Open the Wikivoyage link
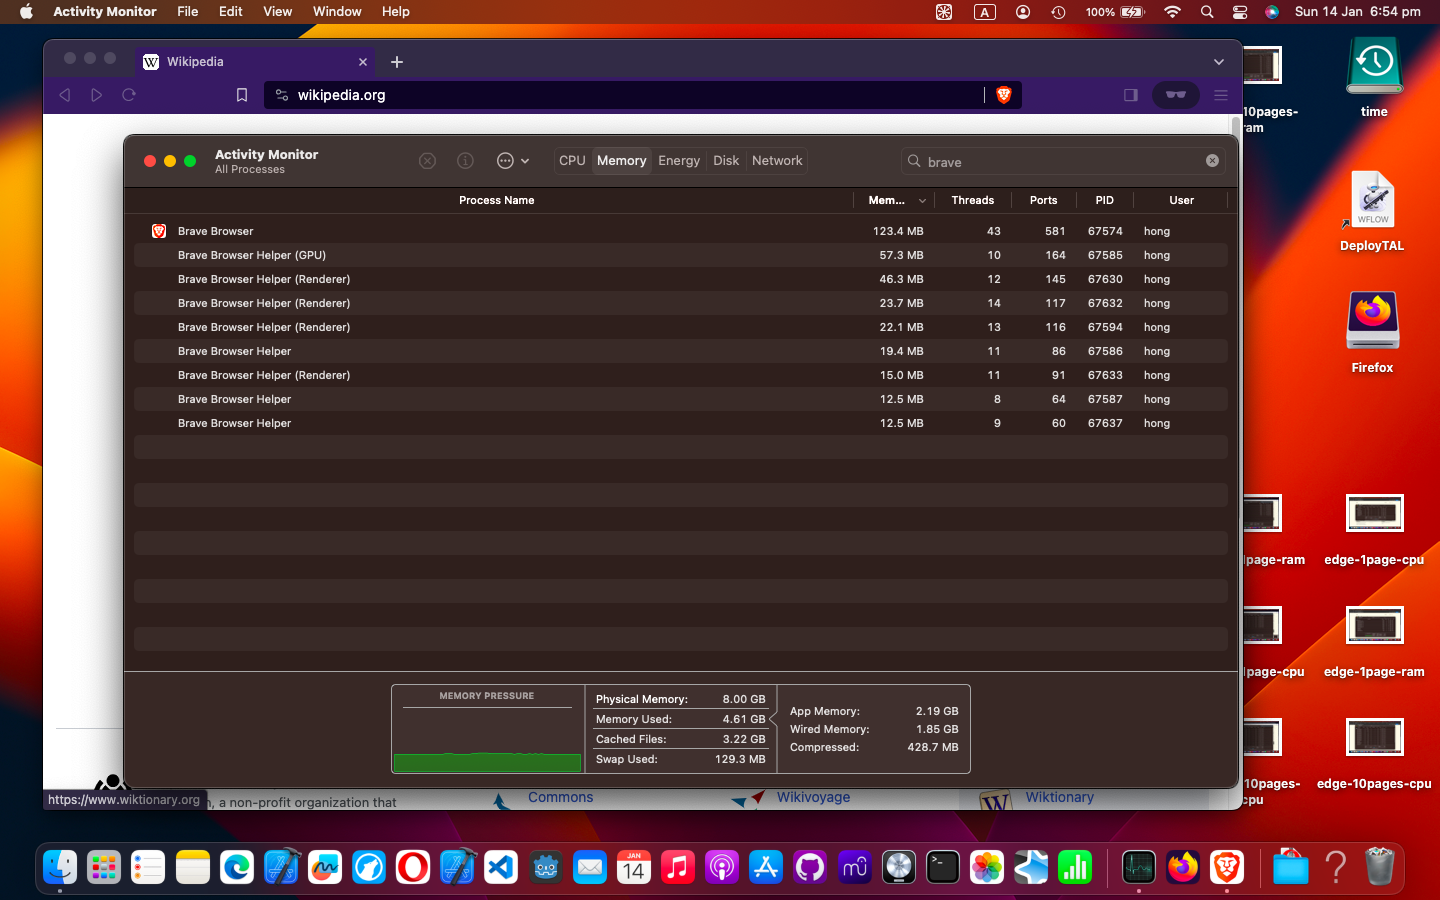Viewport: 1440px width, 900px height. coord(813,797)
